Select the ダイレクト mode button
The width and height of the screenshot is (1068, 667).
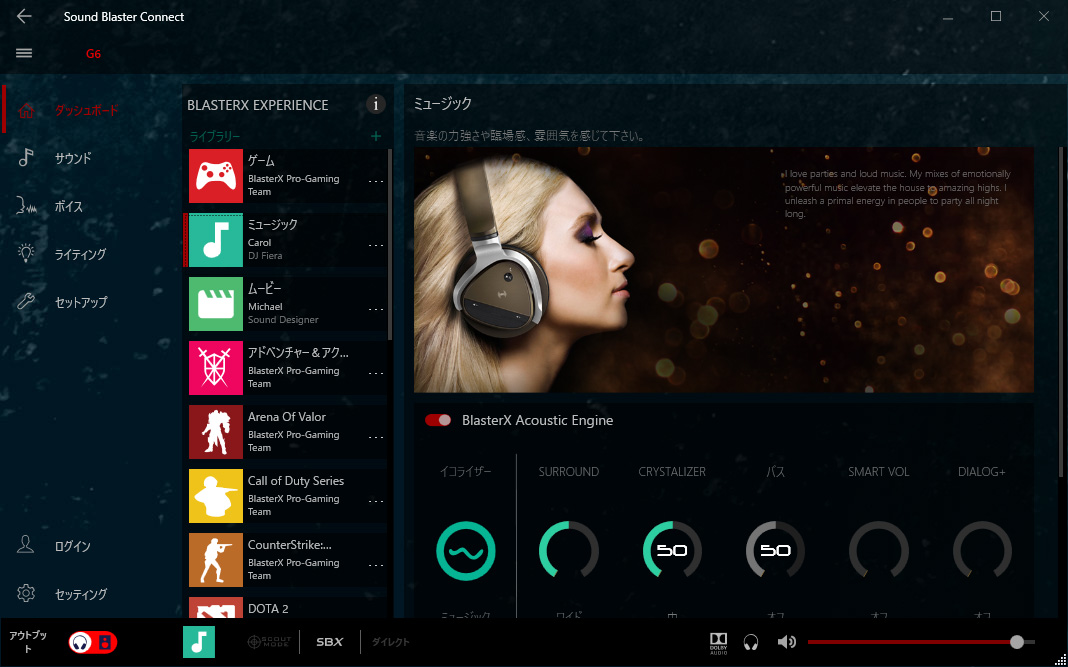(391, 642)
